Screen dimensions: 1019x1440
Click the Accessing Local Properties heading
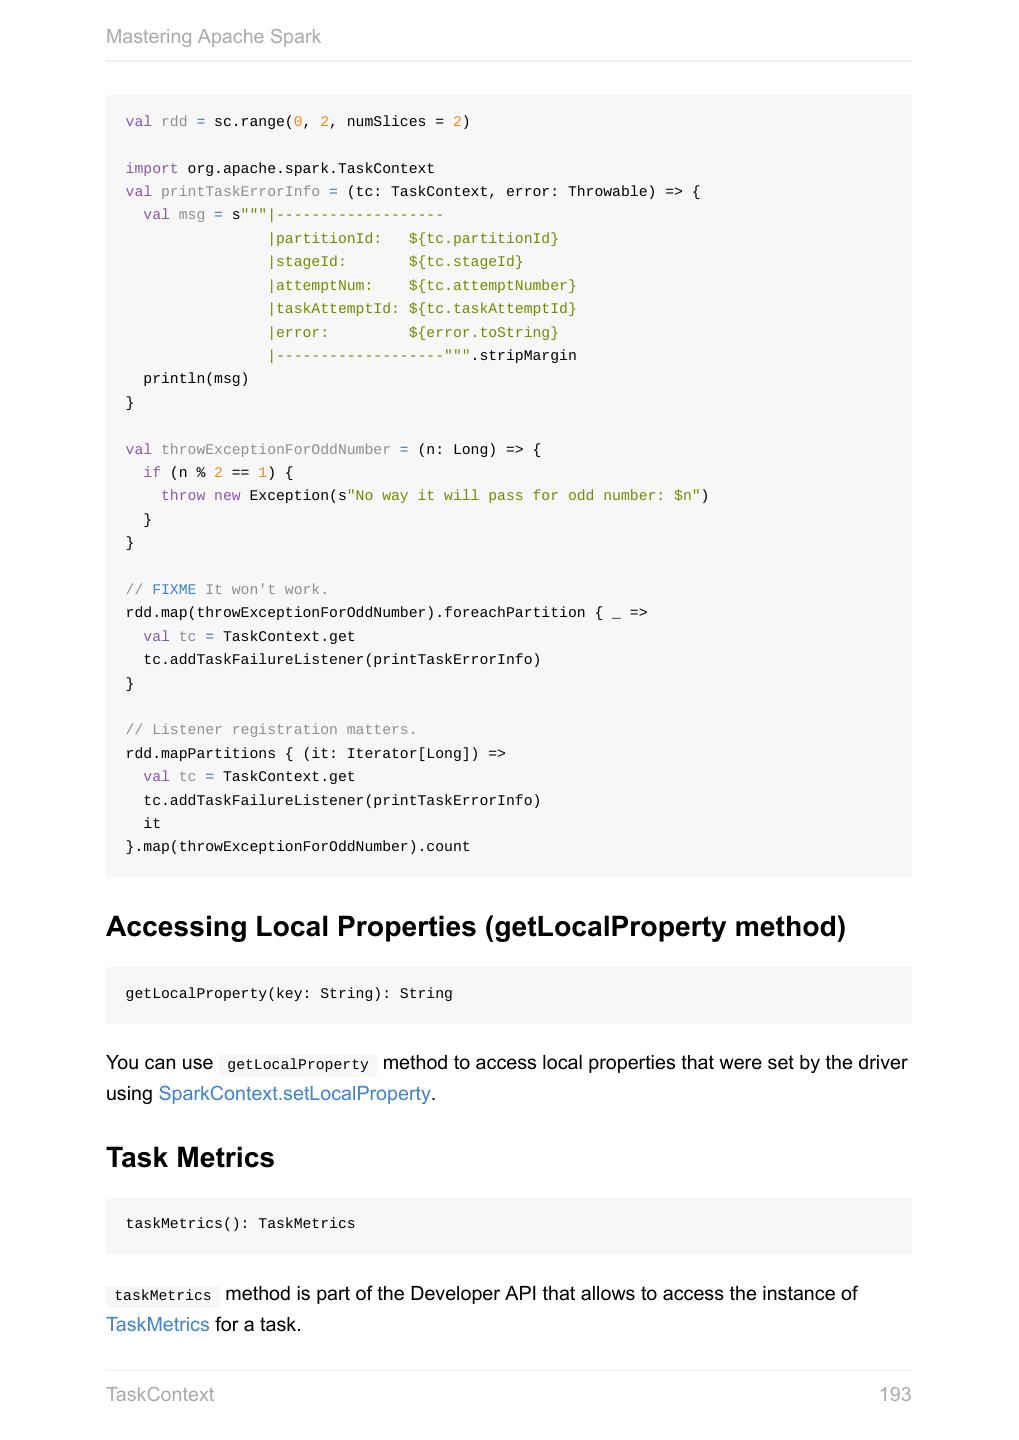(475, 927)
